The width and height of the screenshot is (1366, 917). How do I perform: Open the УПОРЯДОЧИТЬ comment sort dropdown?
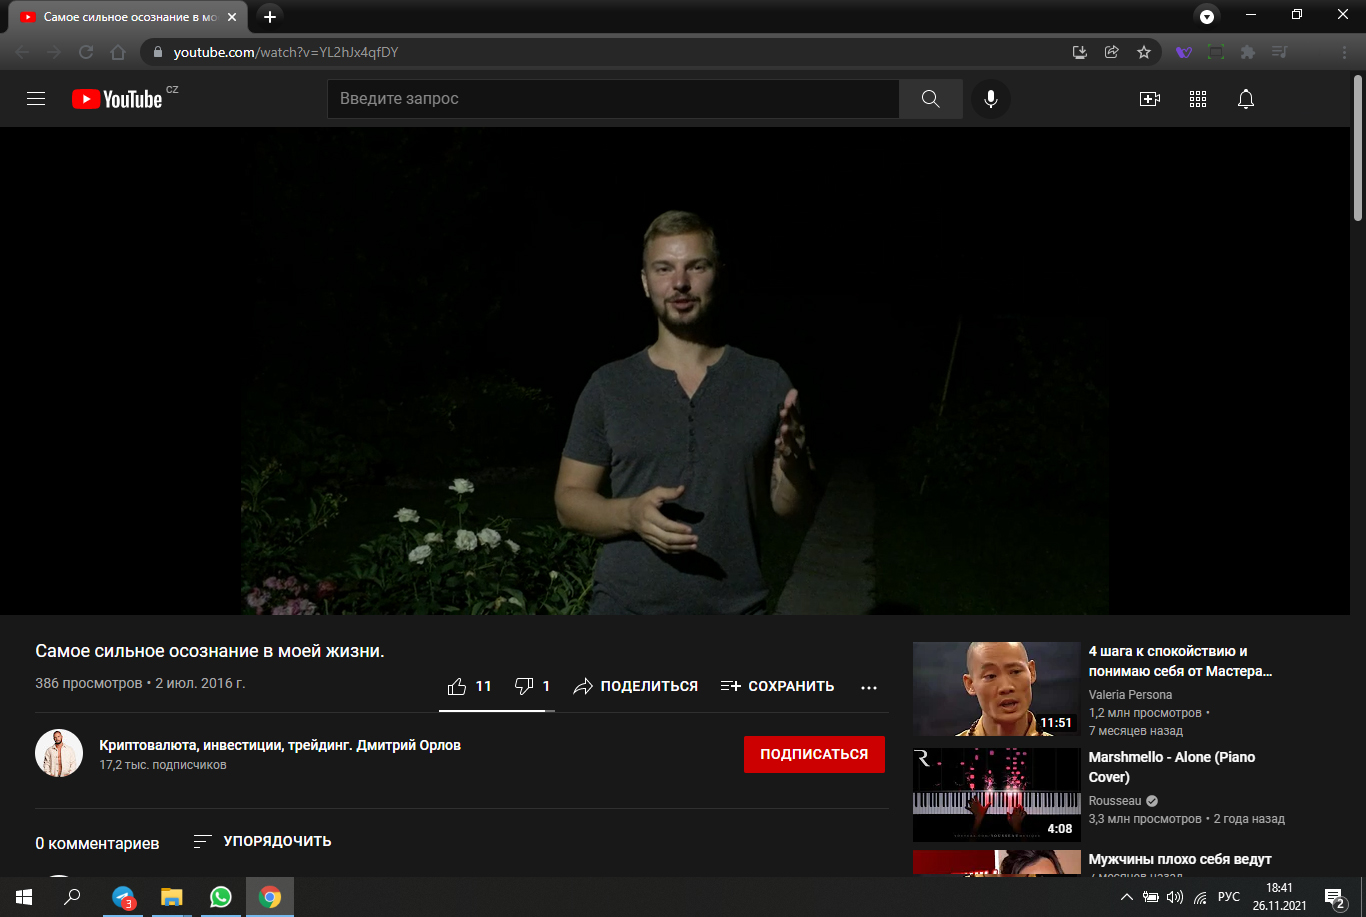(262, 841)
